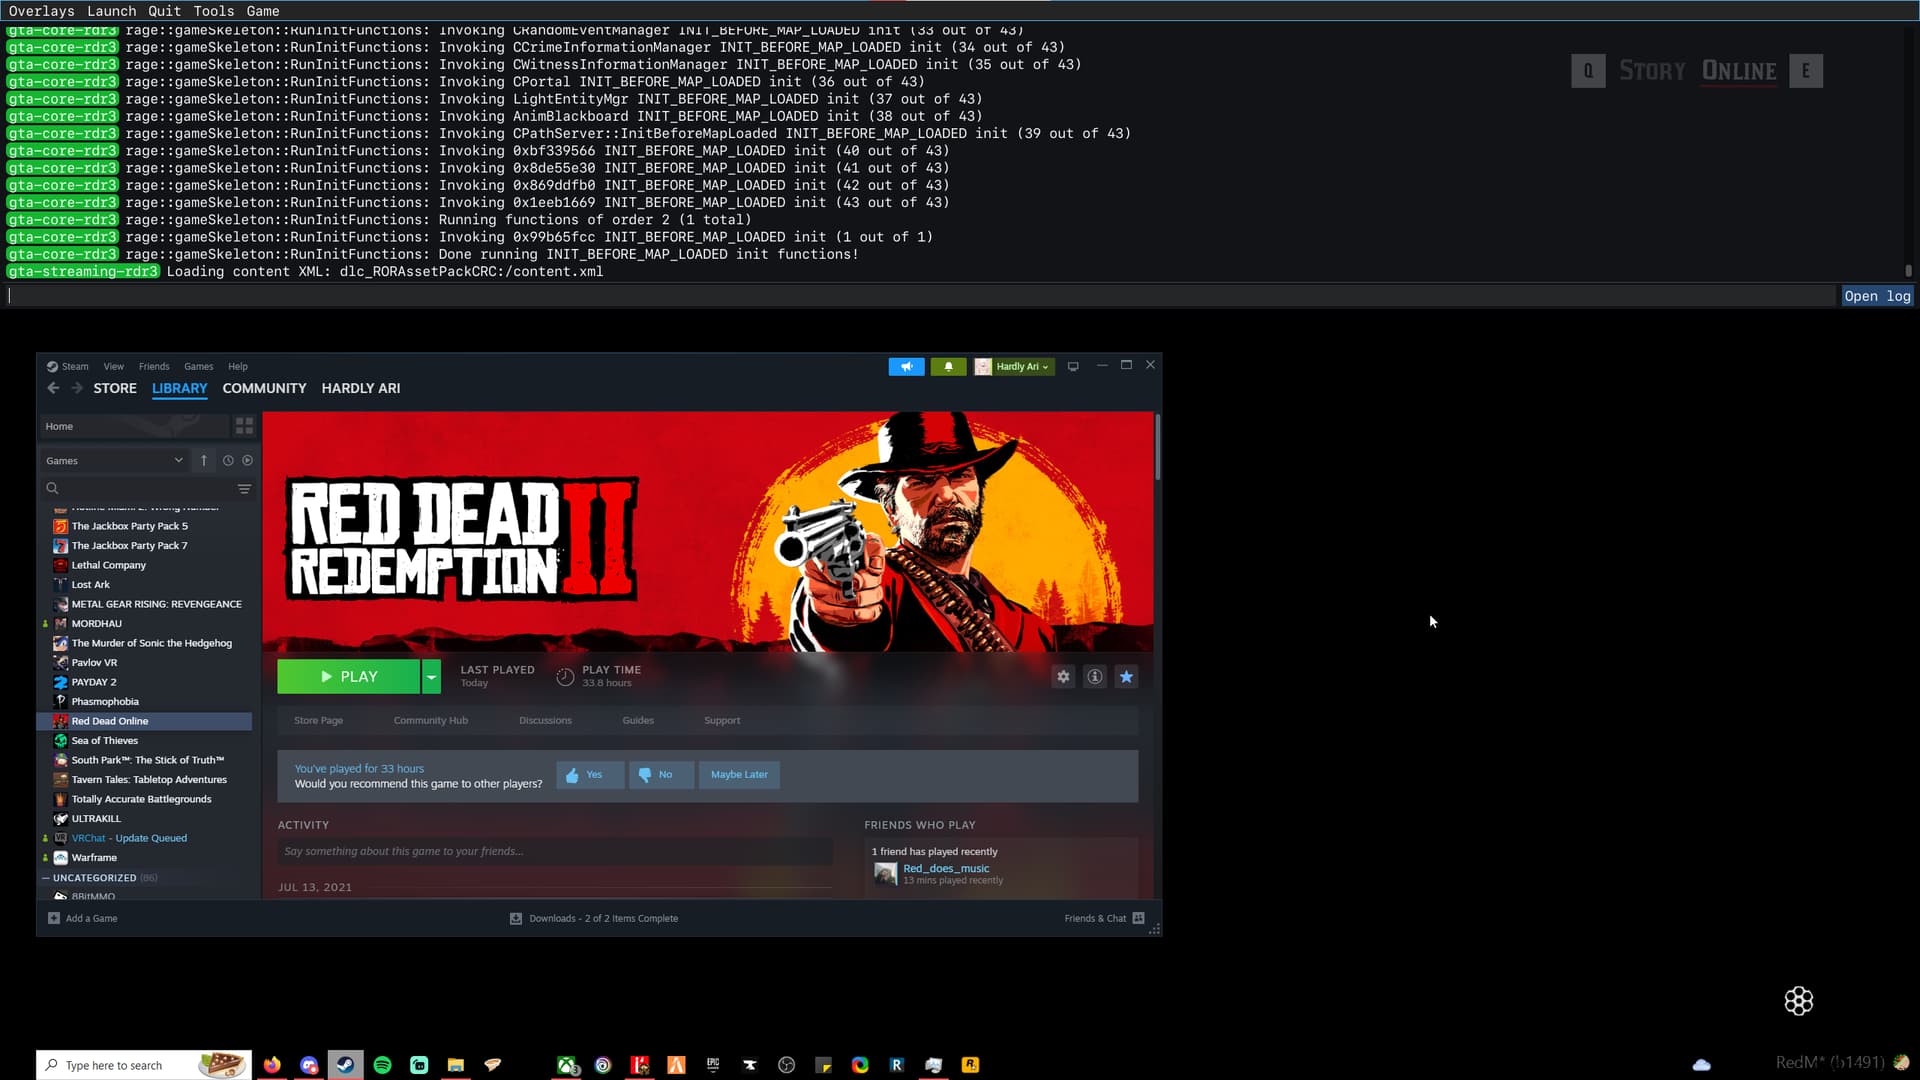Select ULTRAKILL in the library list
Image resolution: width=1920 pixels, height=1080 pixels.
(x=96, y=819)
